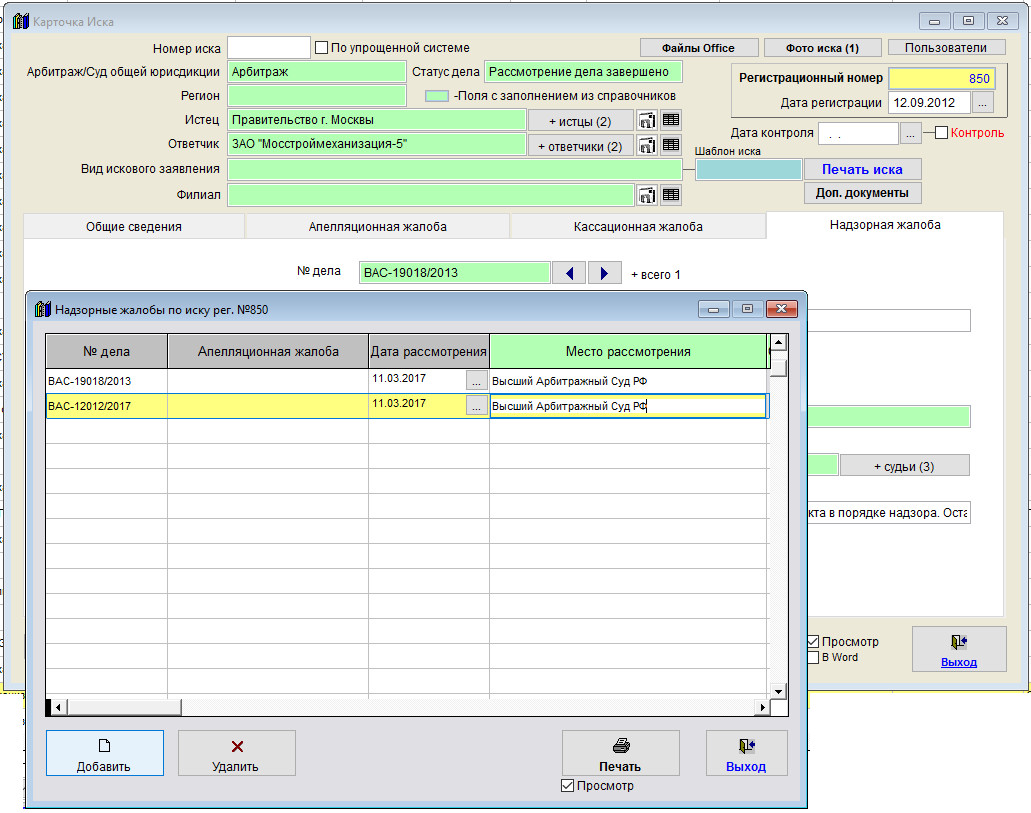Open directory icon next to Истец field
This screenshot has width=1031, height=813.
click(x=647, y=121)
